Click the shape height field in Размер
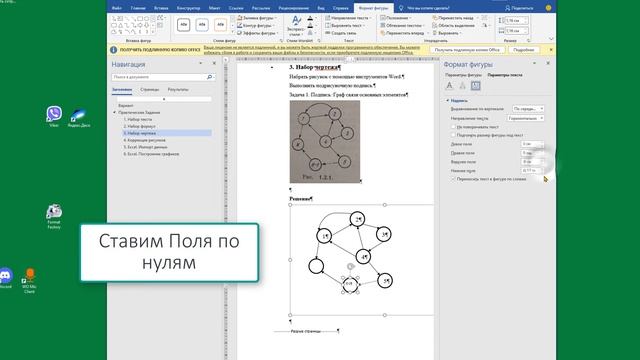 point(517,20)
